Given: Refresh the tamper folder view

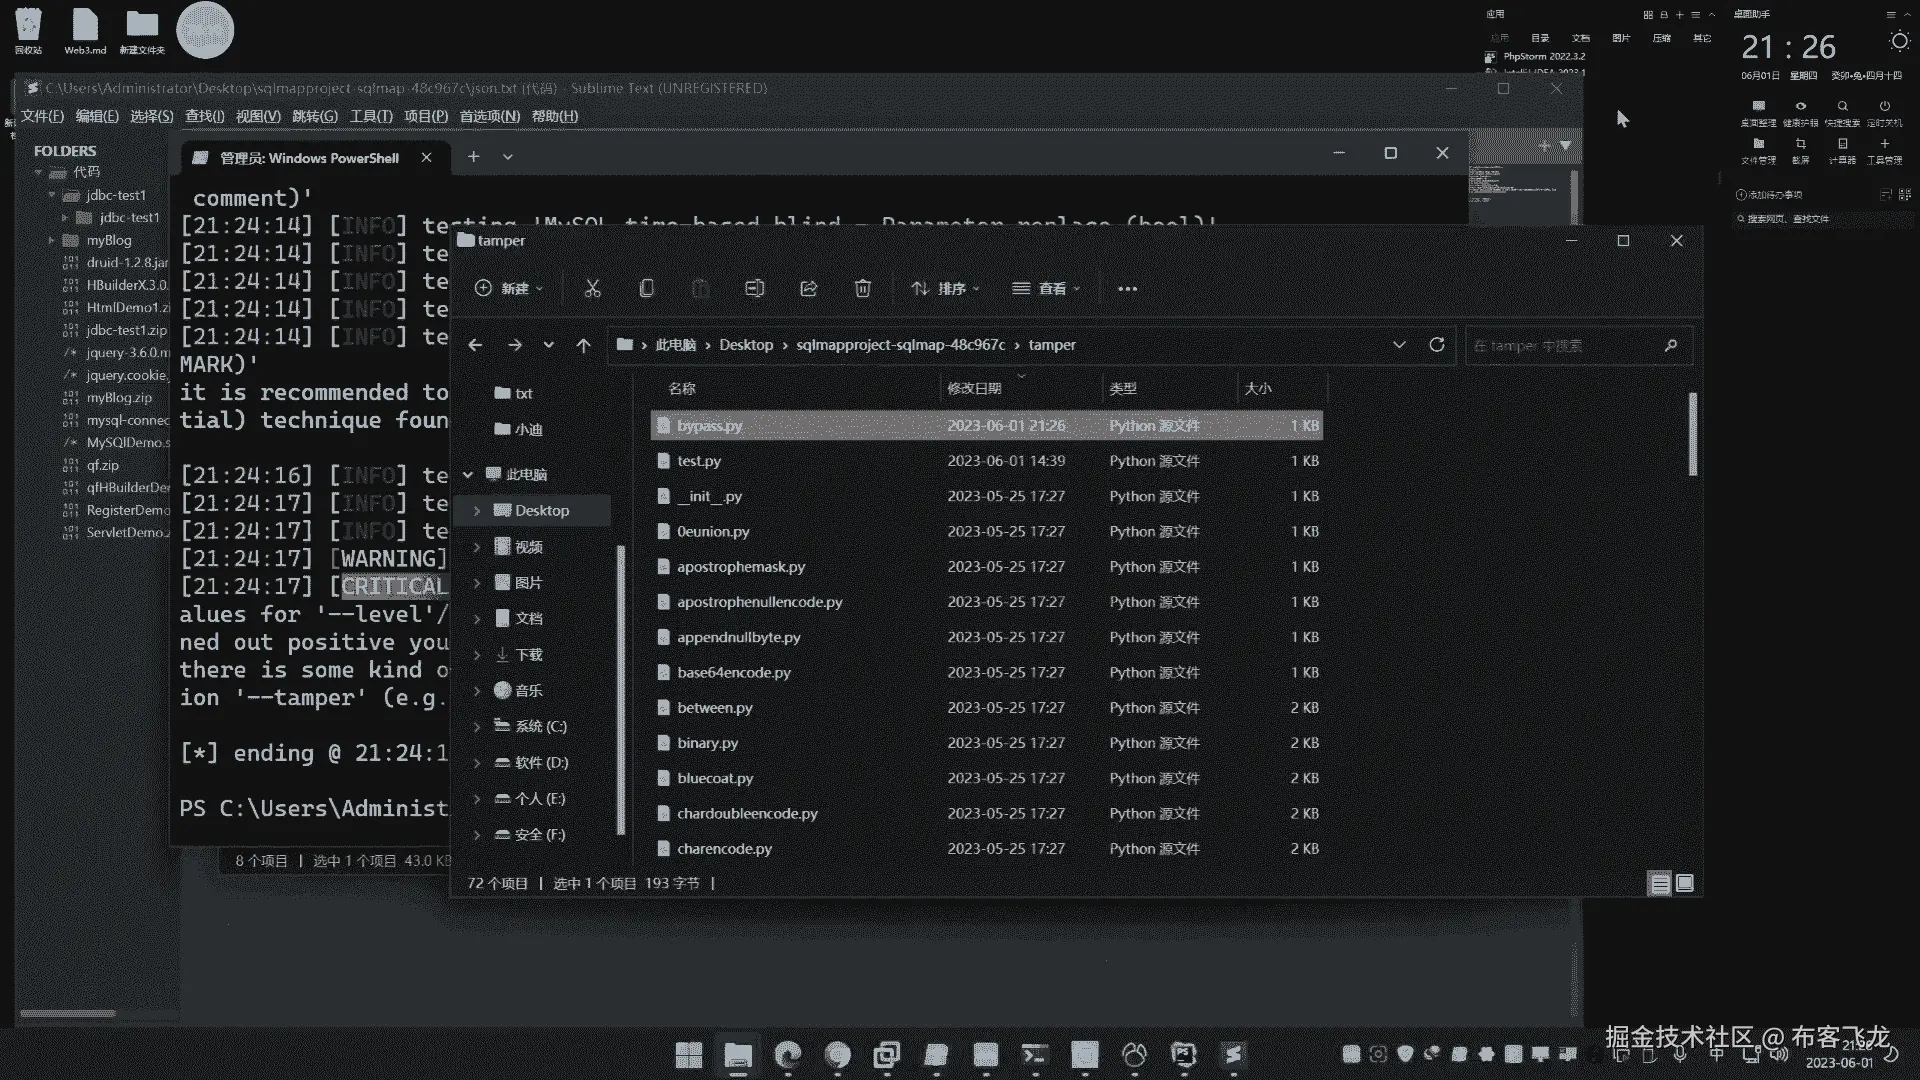Looking at the screenshot, I should click(x=1437, y=345).
